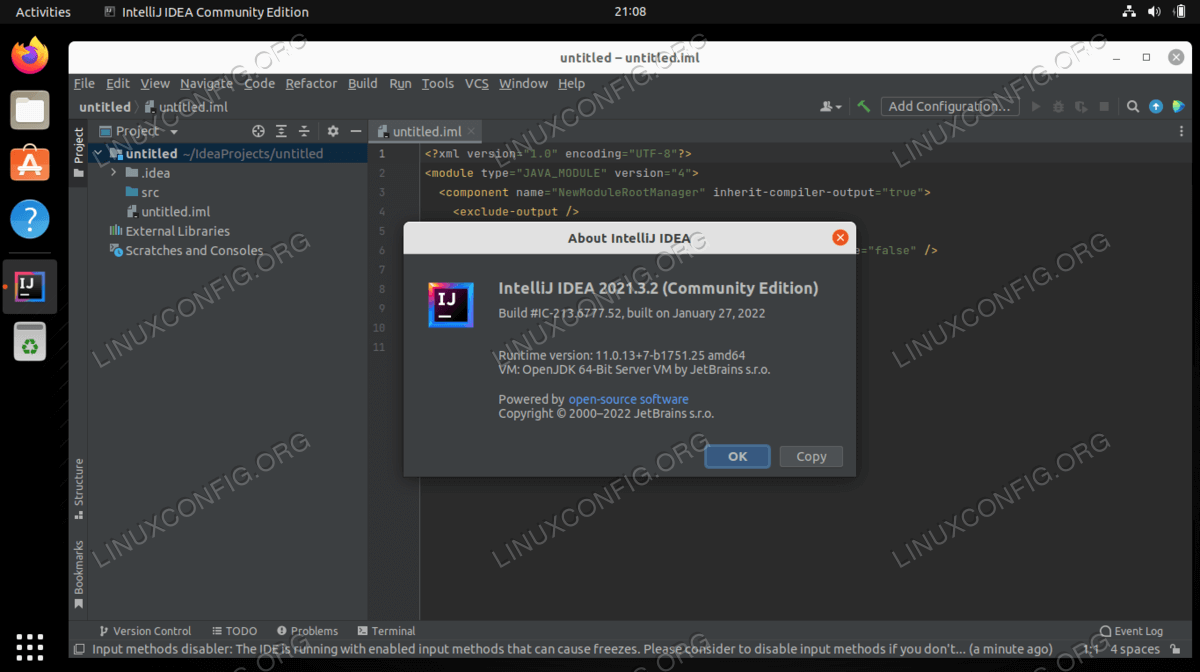1200x672 pixels.
Task: Open the Tools menu
Action: [x=437, y=83]
